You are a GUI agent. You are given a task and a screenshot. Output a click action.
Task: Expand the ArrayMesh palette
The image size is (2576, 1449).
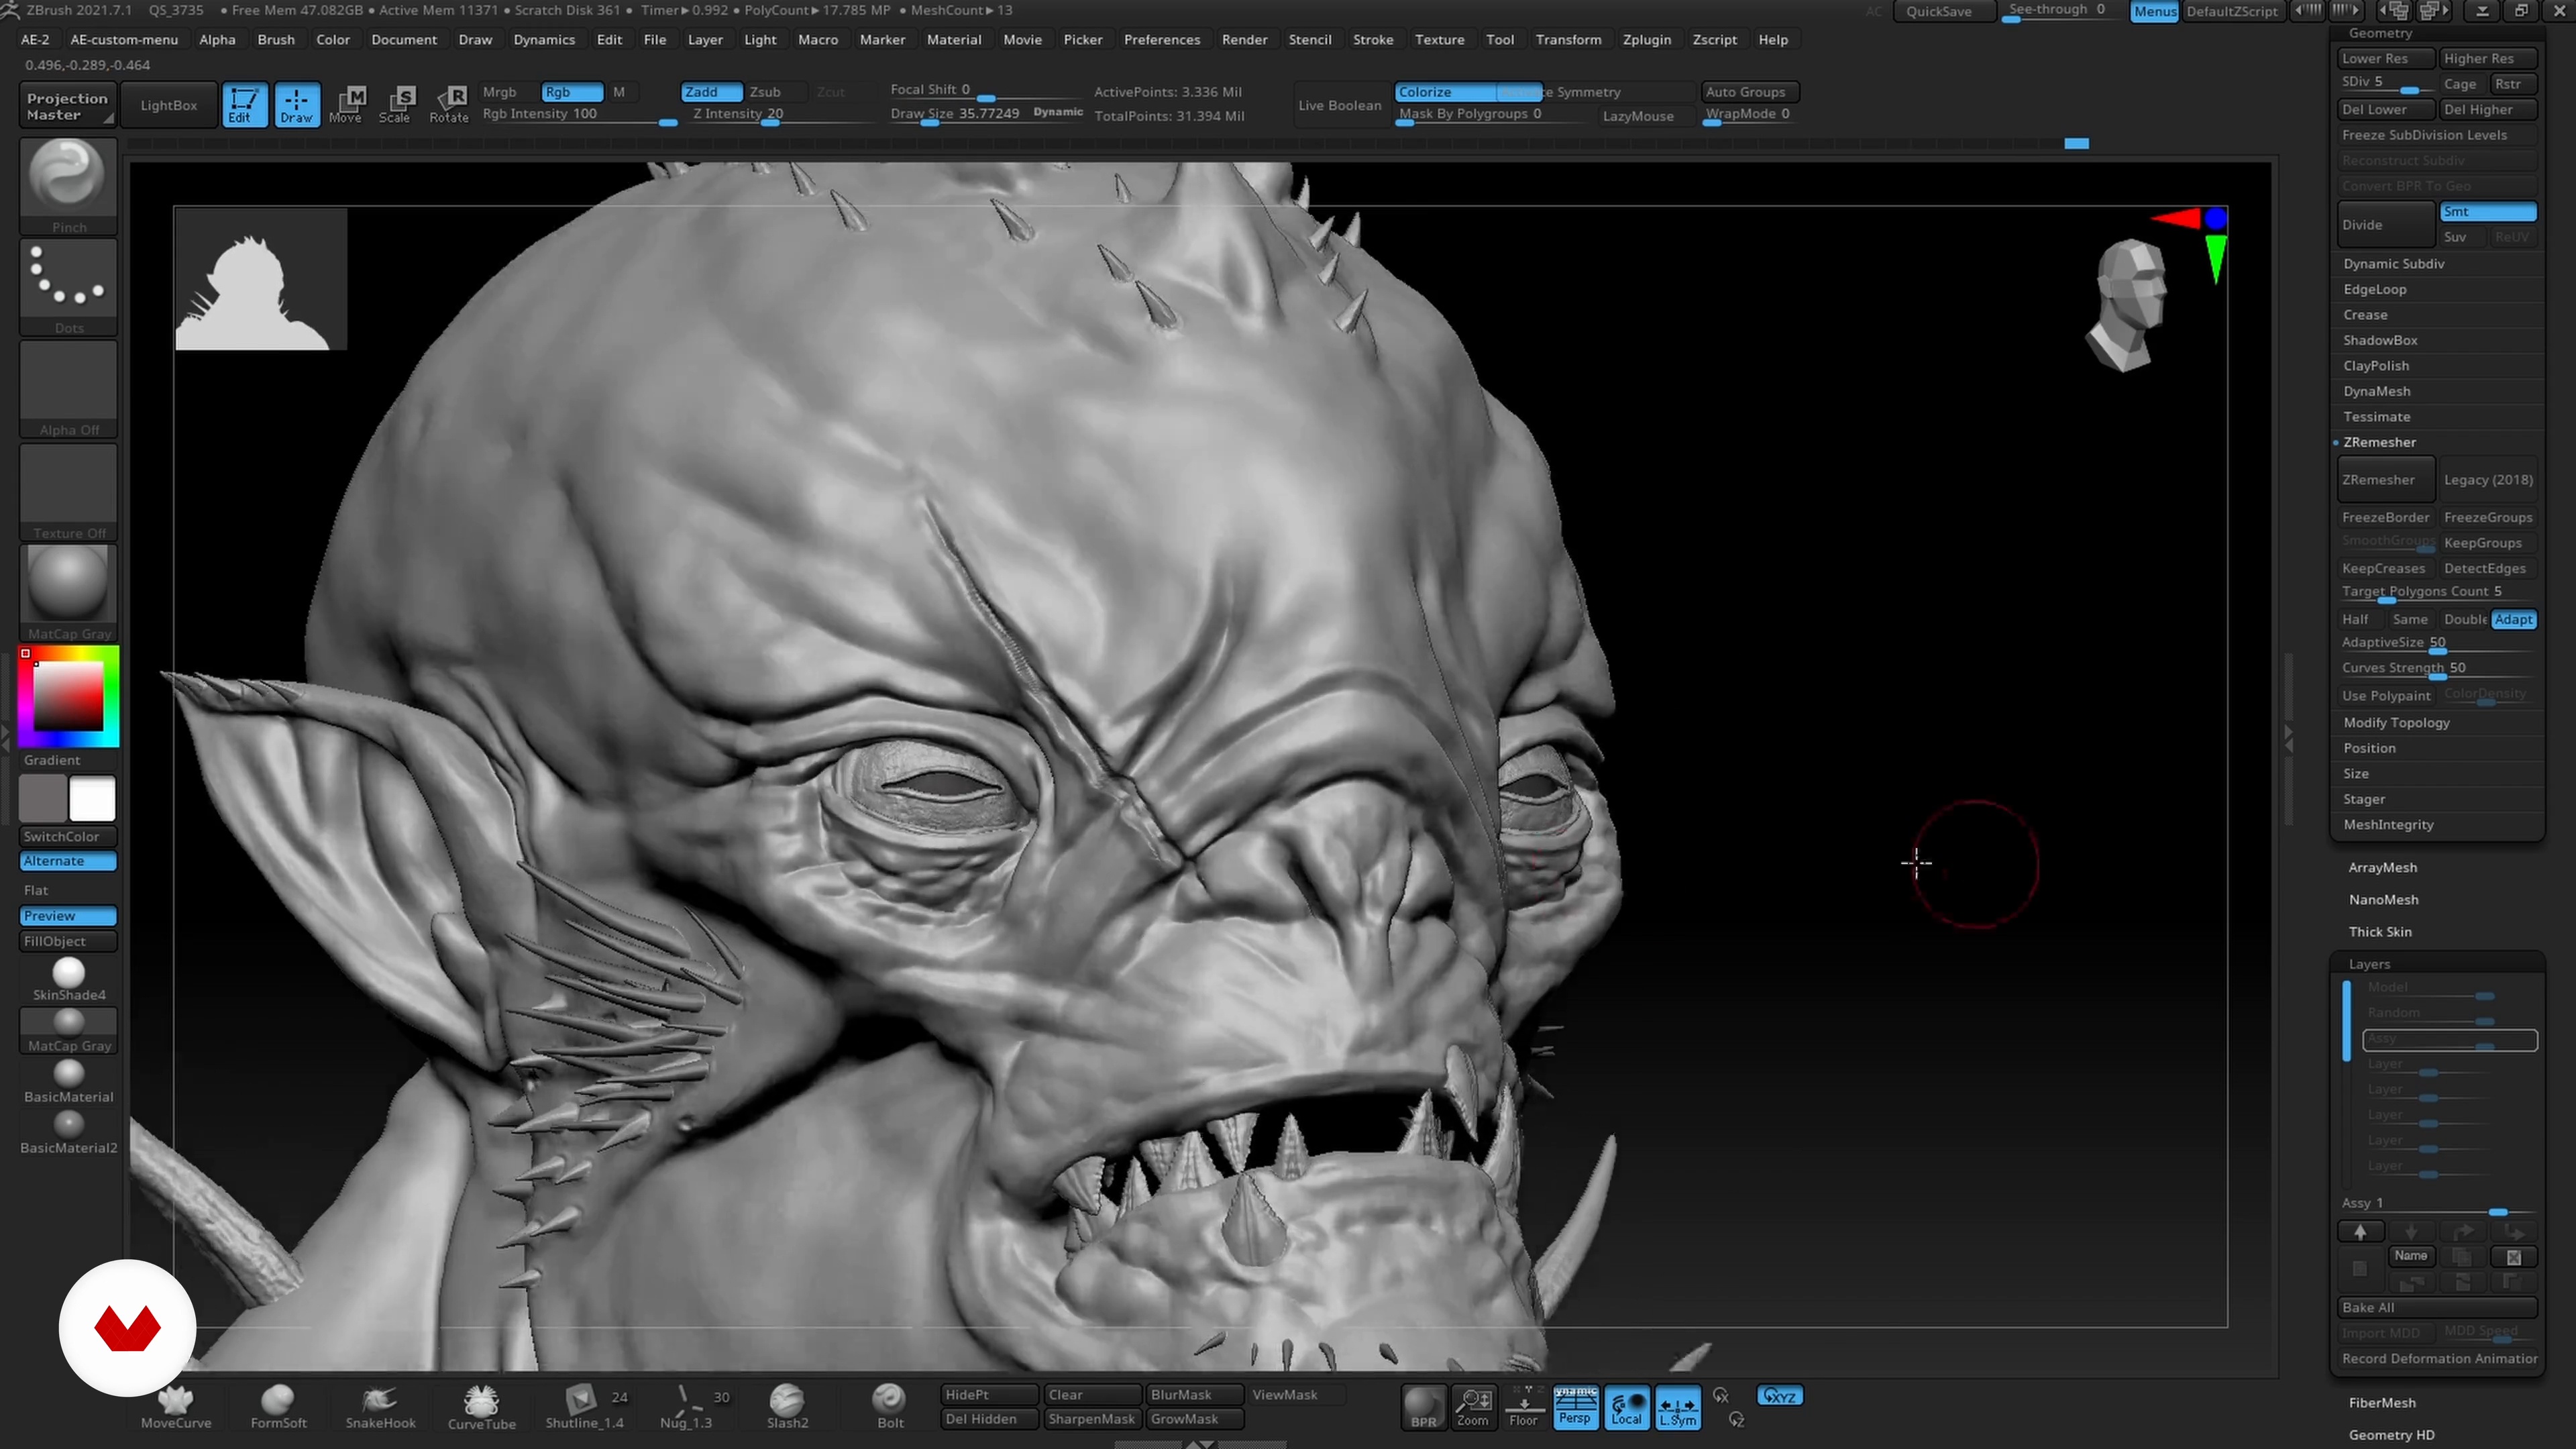[2382, 868]
